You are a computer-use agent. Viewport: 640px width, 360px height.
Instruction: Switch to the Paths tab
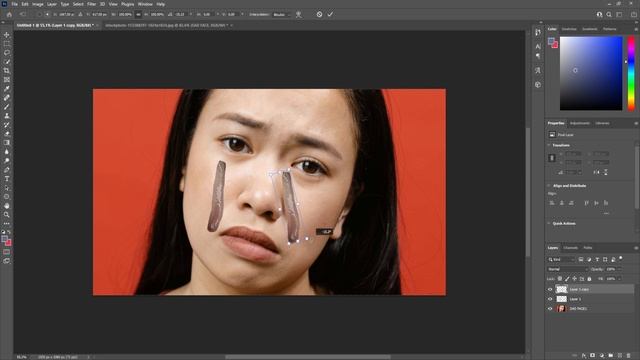coord(588,248)
